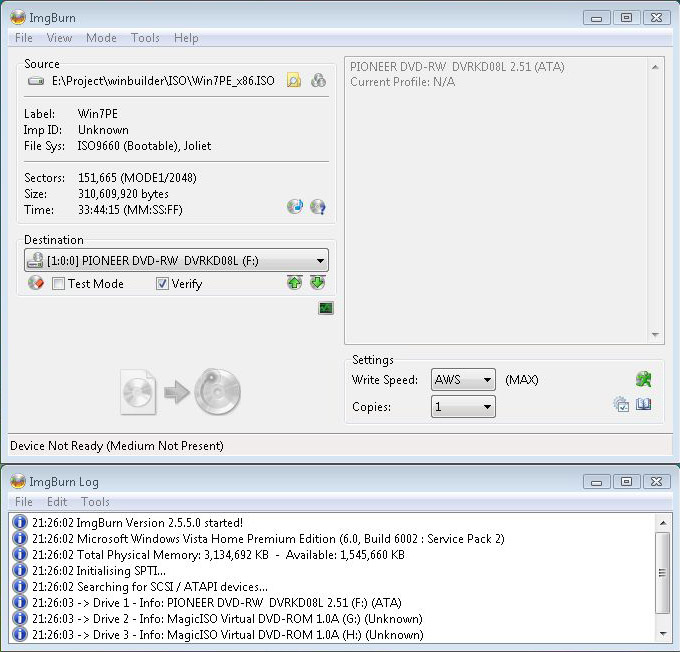
Task: Start the Write image to disc button
Action: pyautogui.click(x=180, y=392)
